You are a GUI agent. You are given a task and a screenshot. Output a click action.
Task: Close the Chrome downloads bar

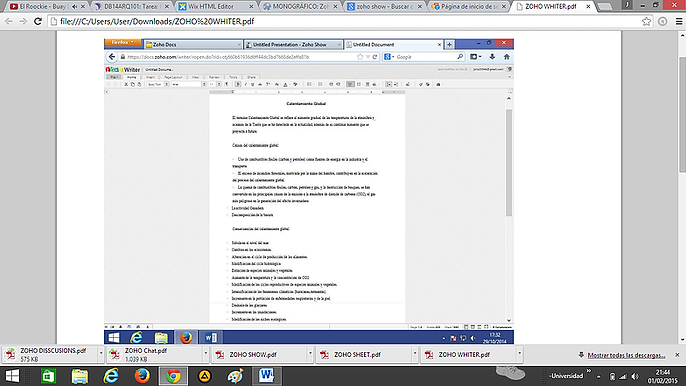[x=677, y=355]
